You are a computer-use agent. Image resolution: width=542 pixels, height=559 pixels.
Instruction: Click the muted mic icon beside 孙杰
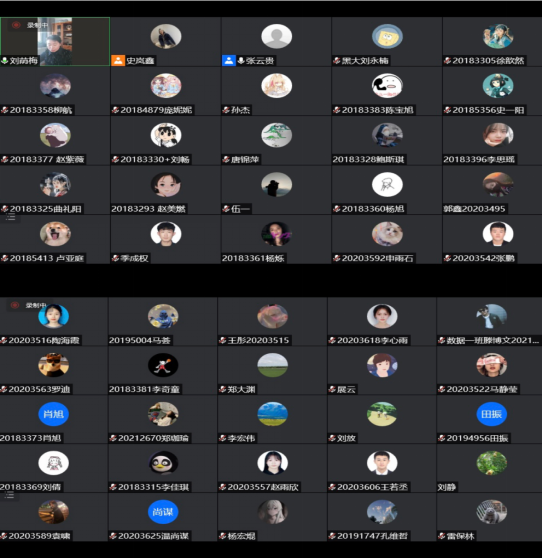226,110
